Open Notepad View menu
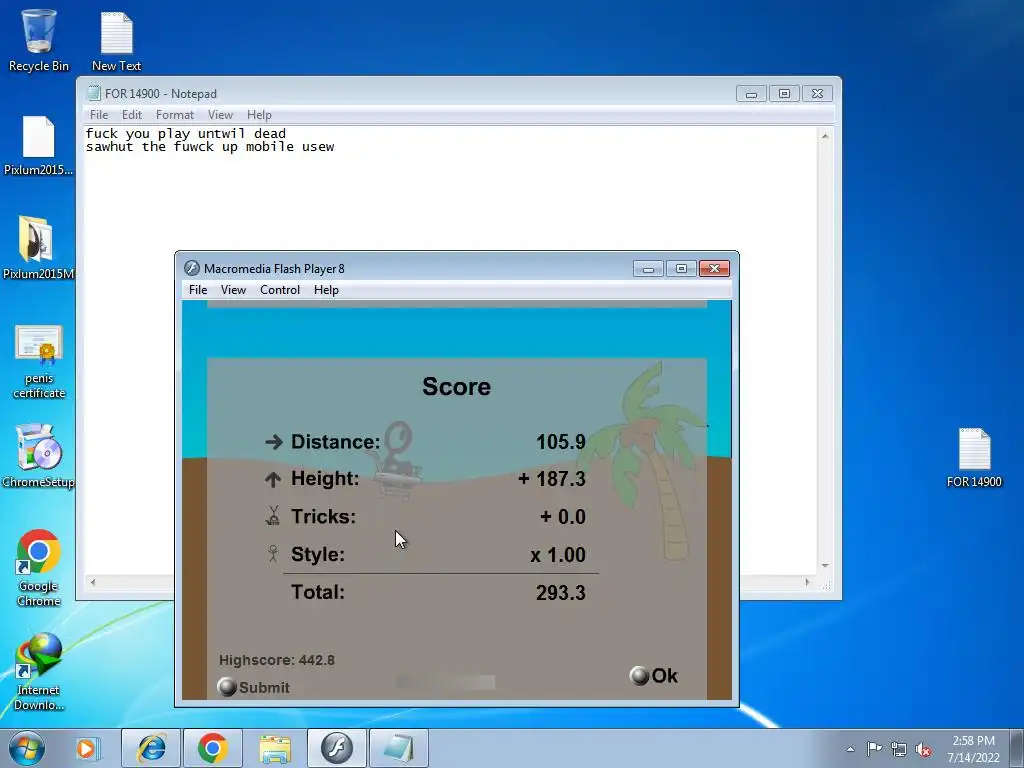Image resolution: width=1024 pixels, height=768 pixels. pyautogui.click(x=220, y=115)
